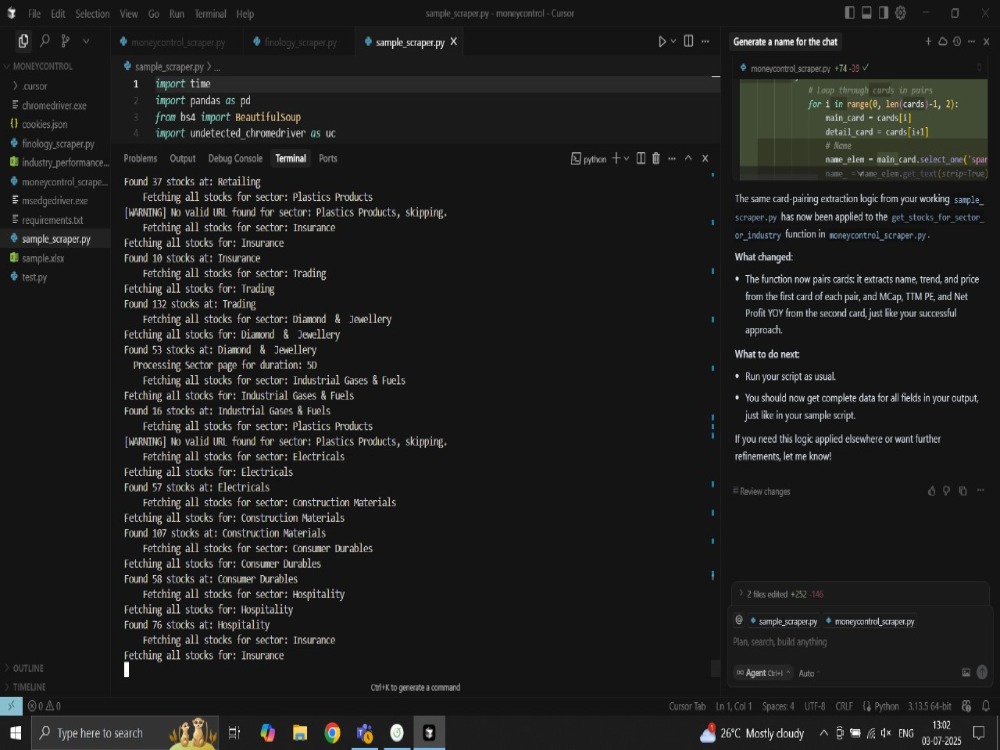The width and height of the screenshot is (1000, 750).
Task: Split the editor to the right
Action: pos(689,41)
